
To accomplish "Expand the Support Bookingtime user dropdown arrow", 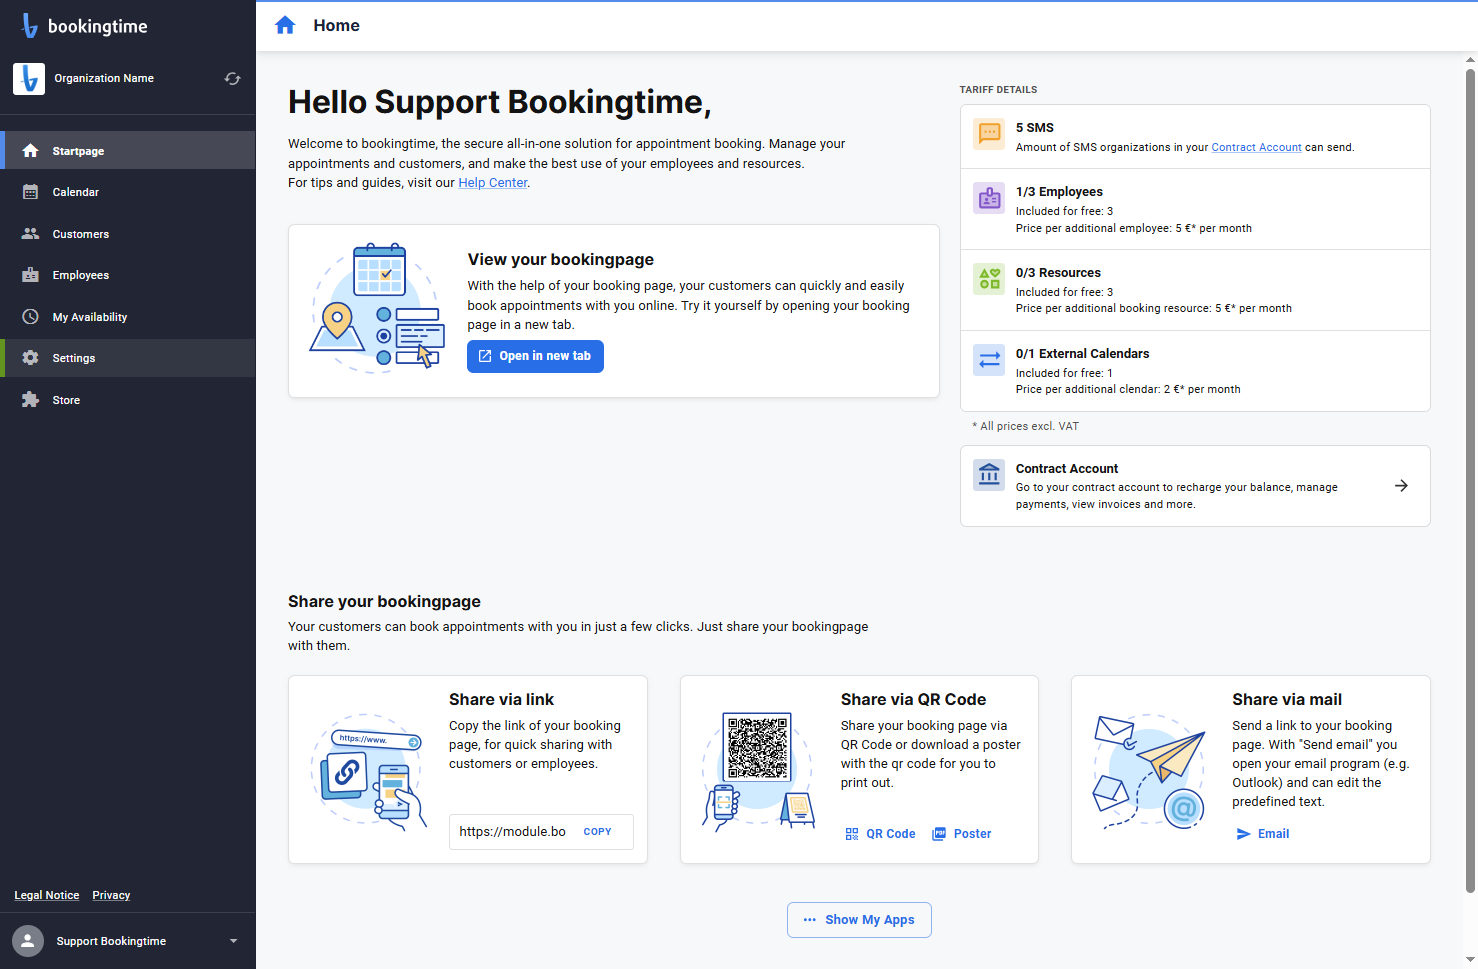I will [x=234, y=941].
